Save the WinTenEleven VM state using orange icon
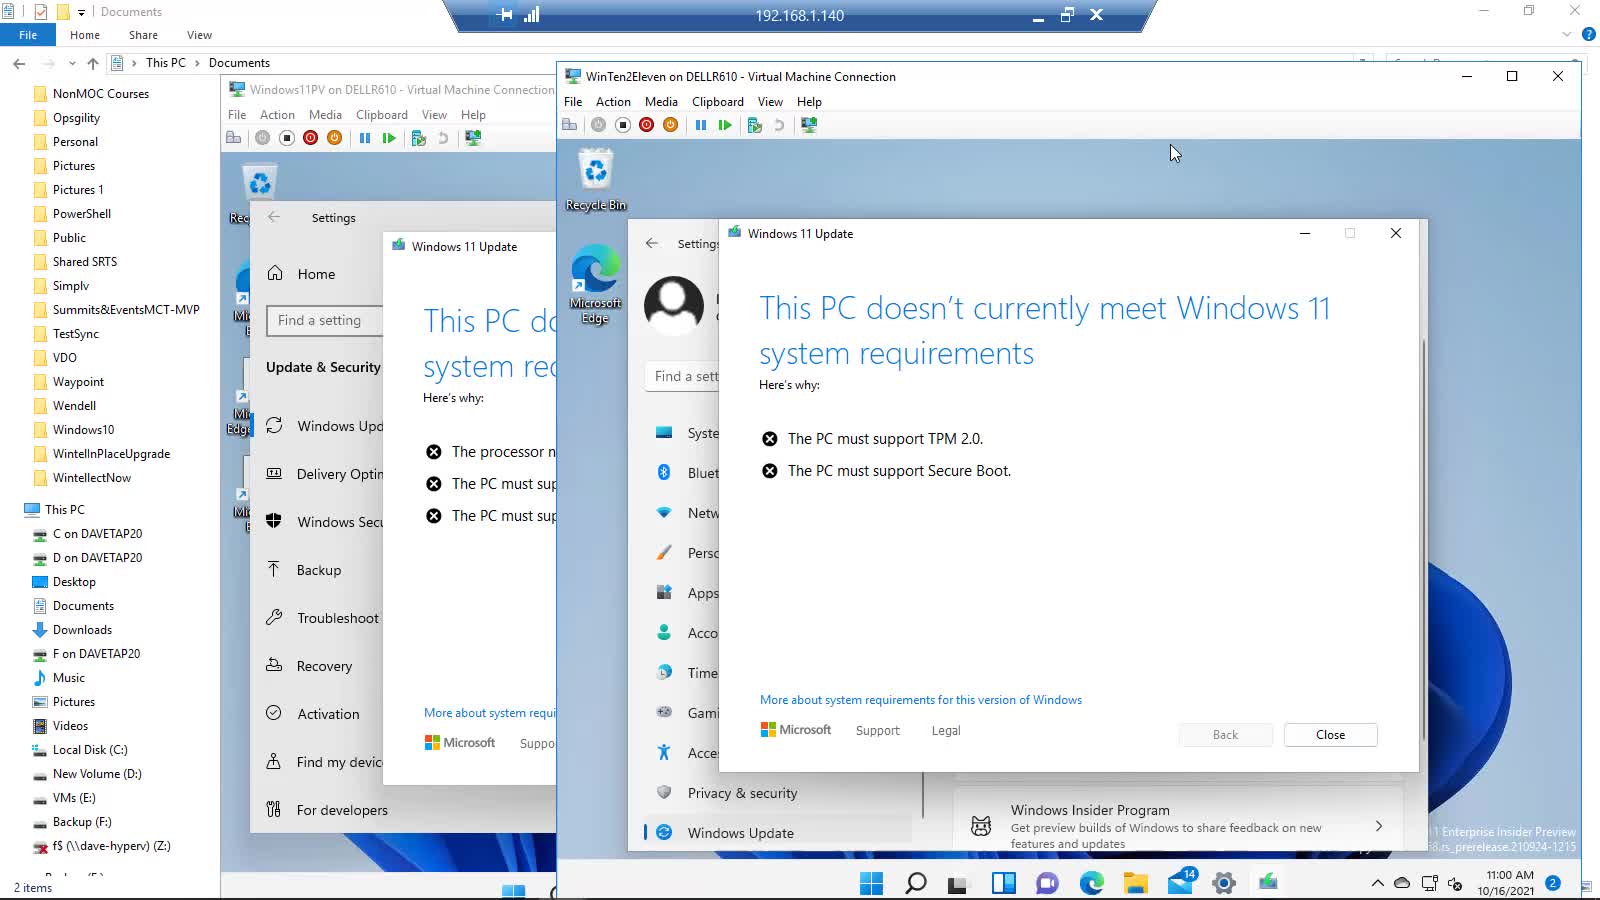 670,125
